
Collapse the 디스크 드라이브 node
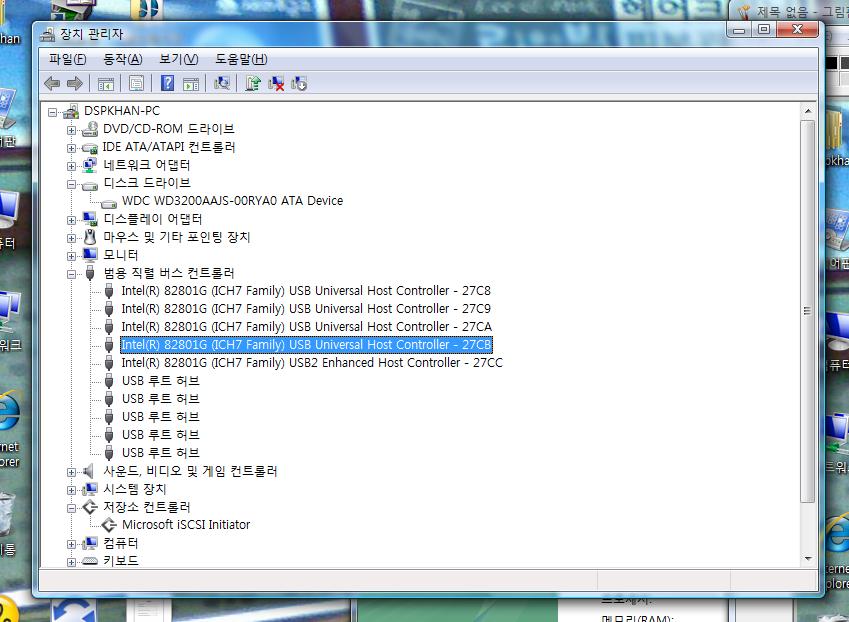click(71, 184)
